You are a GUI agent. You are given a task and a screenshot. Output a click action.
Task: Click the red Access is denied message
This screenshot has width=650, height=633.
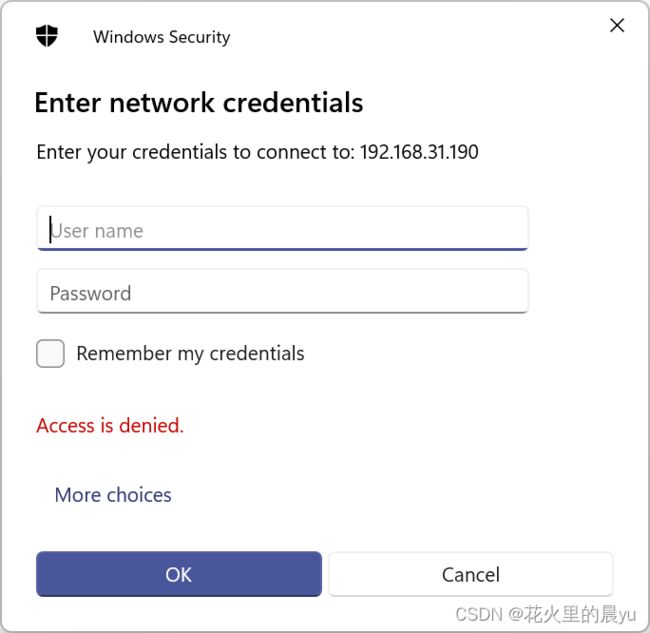(x=110, y=425)
